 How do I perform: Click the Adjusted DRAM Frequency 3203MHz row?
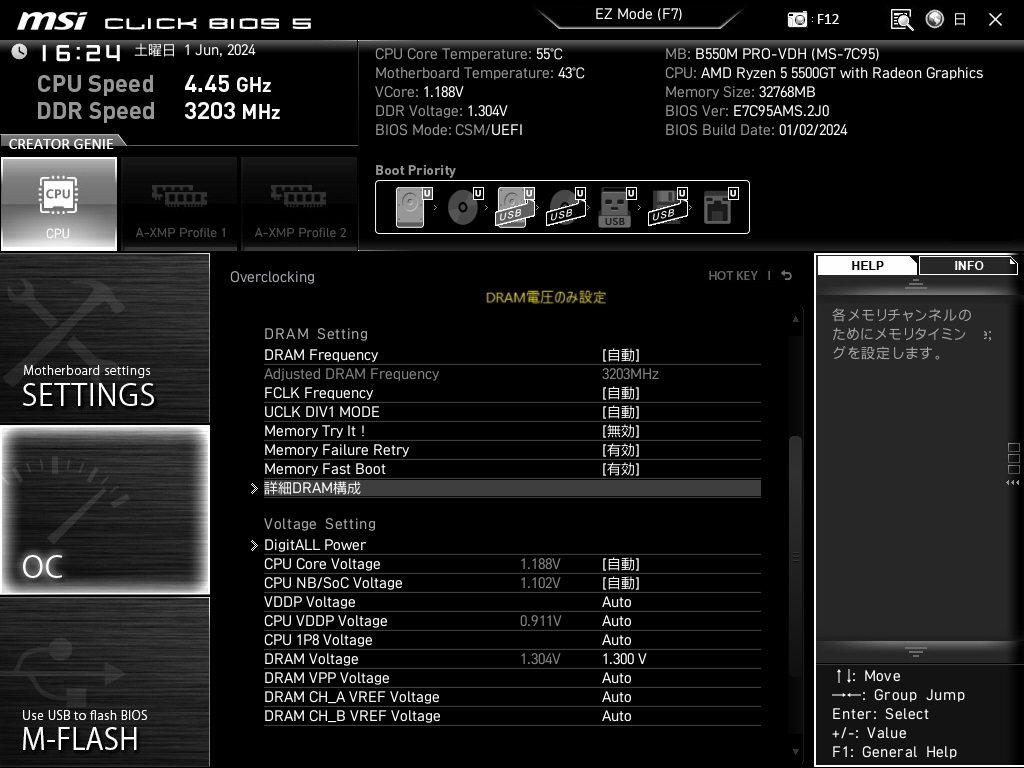coord(512,374)
